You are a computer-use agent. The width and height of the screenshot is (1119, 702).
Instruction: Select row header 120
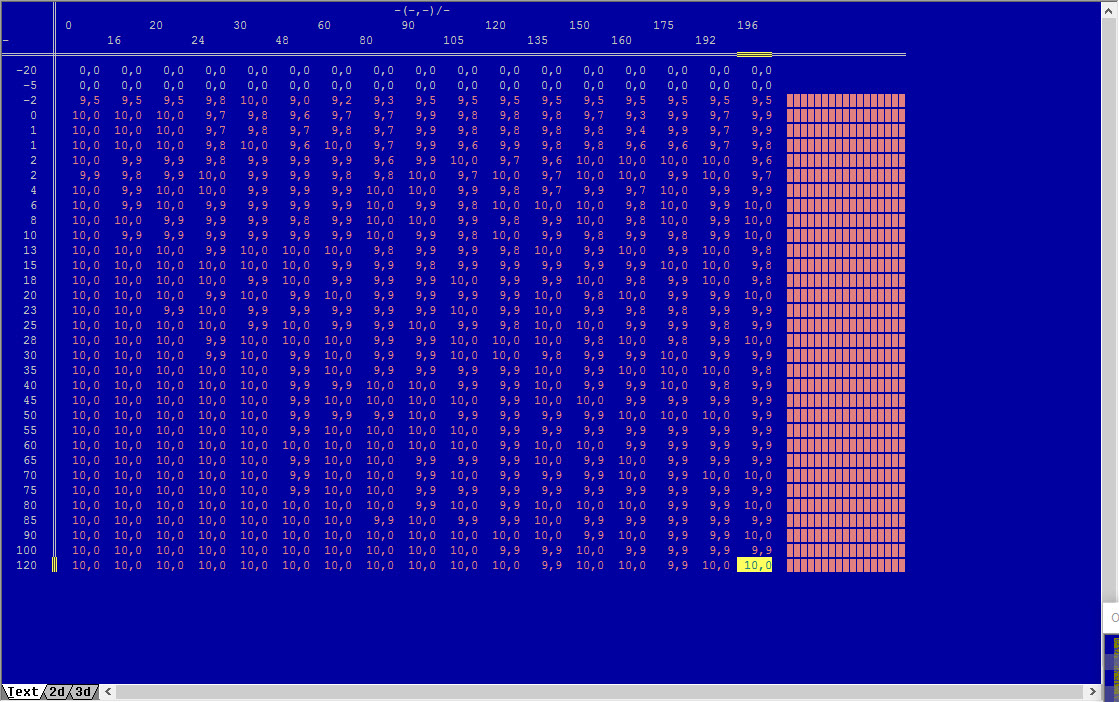(26, 565)
